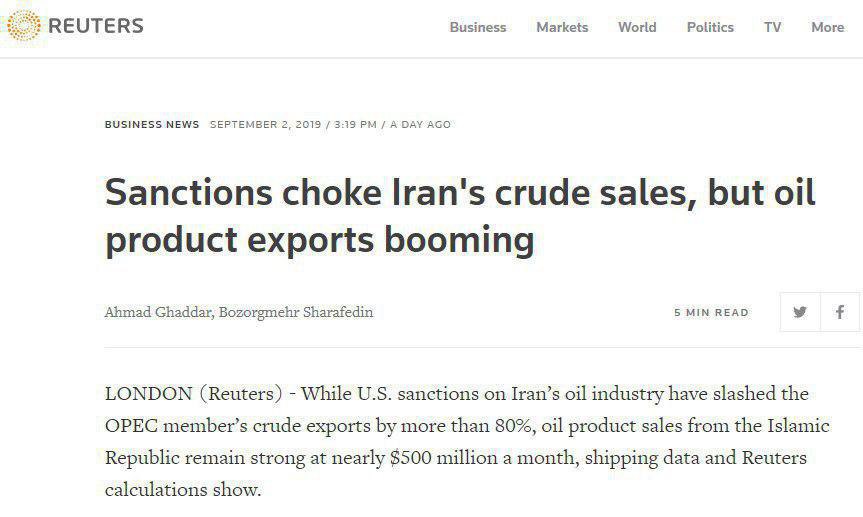Click the Reuters orange dotted logo
This screenshot has width=863, height=517.
(23, 26)
